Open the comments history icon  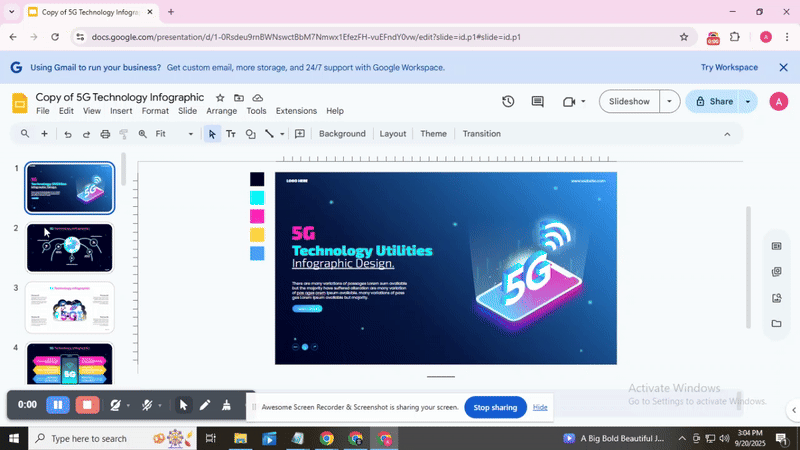point(538,102)
